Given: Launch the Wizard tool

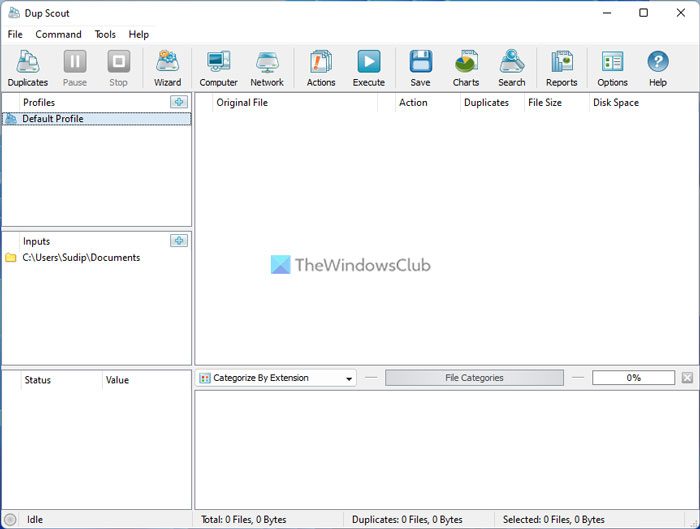Looking at the screenshot, I should click(x=167, y=68).
